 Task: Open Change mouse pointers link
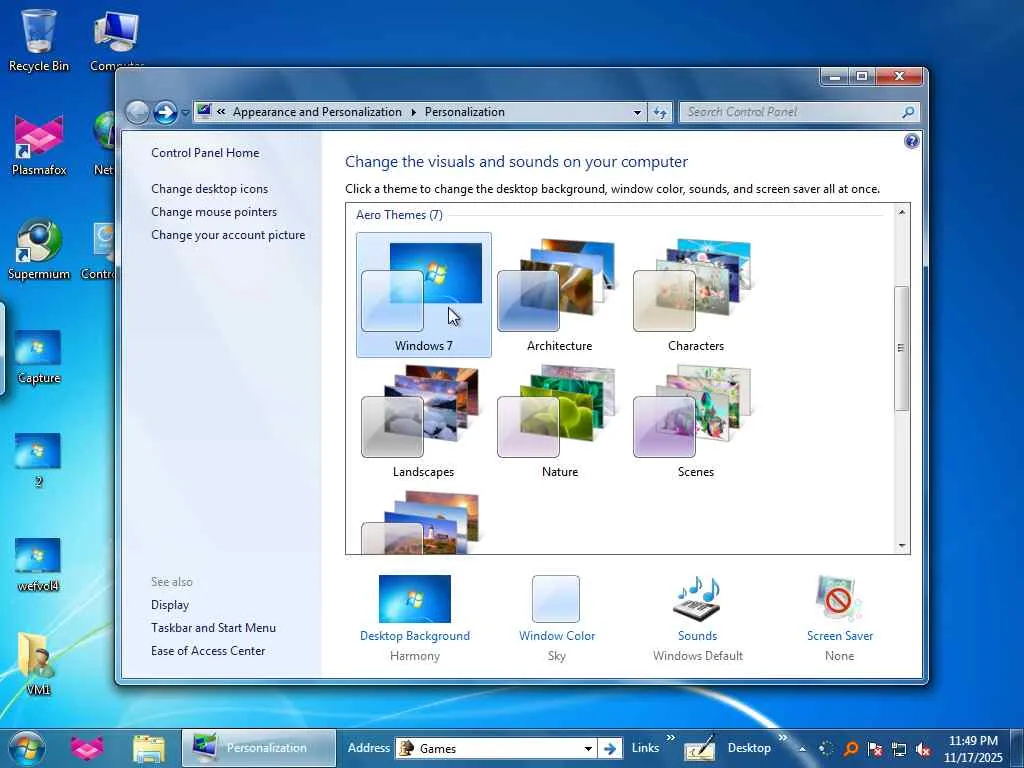[214, 212]
